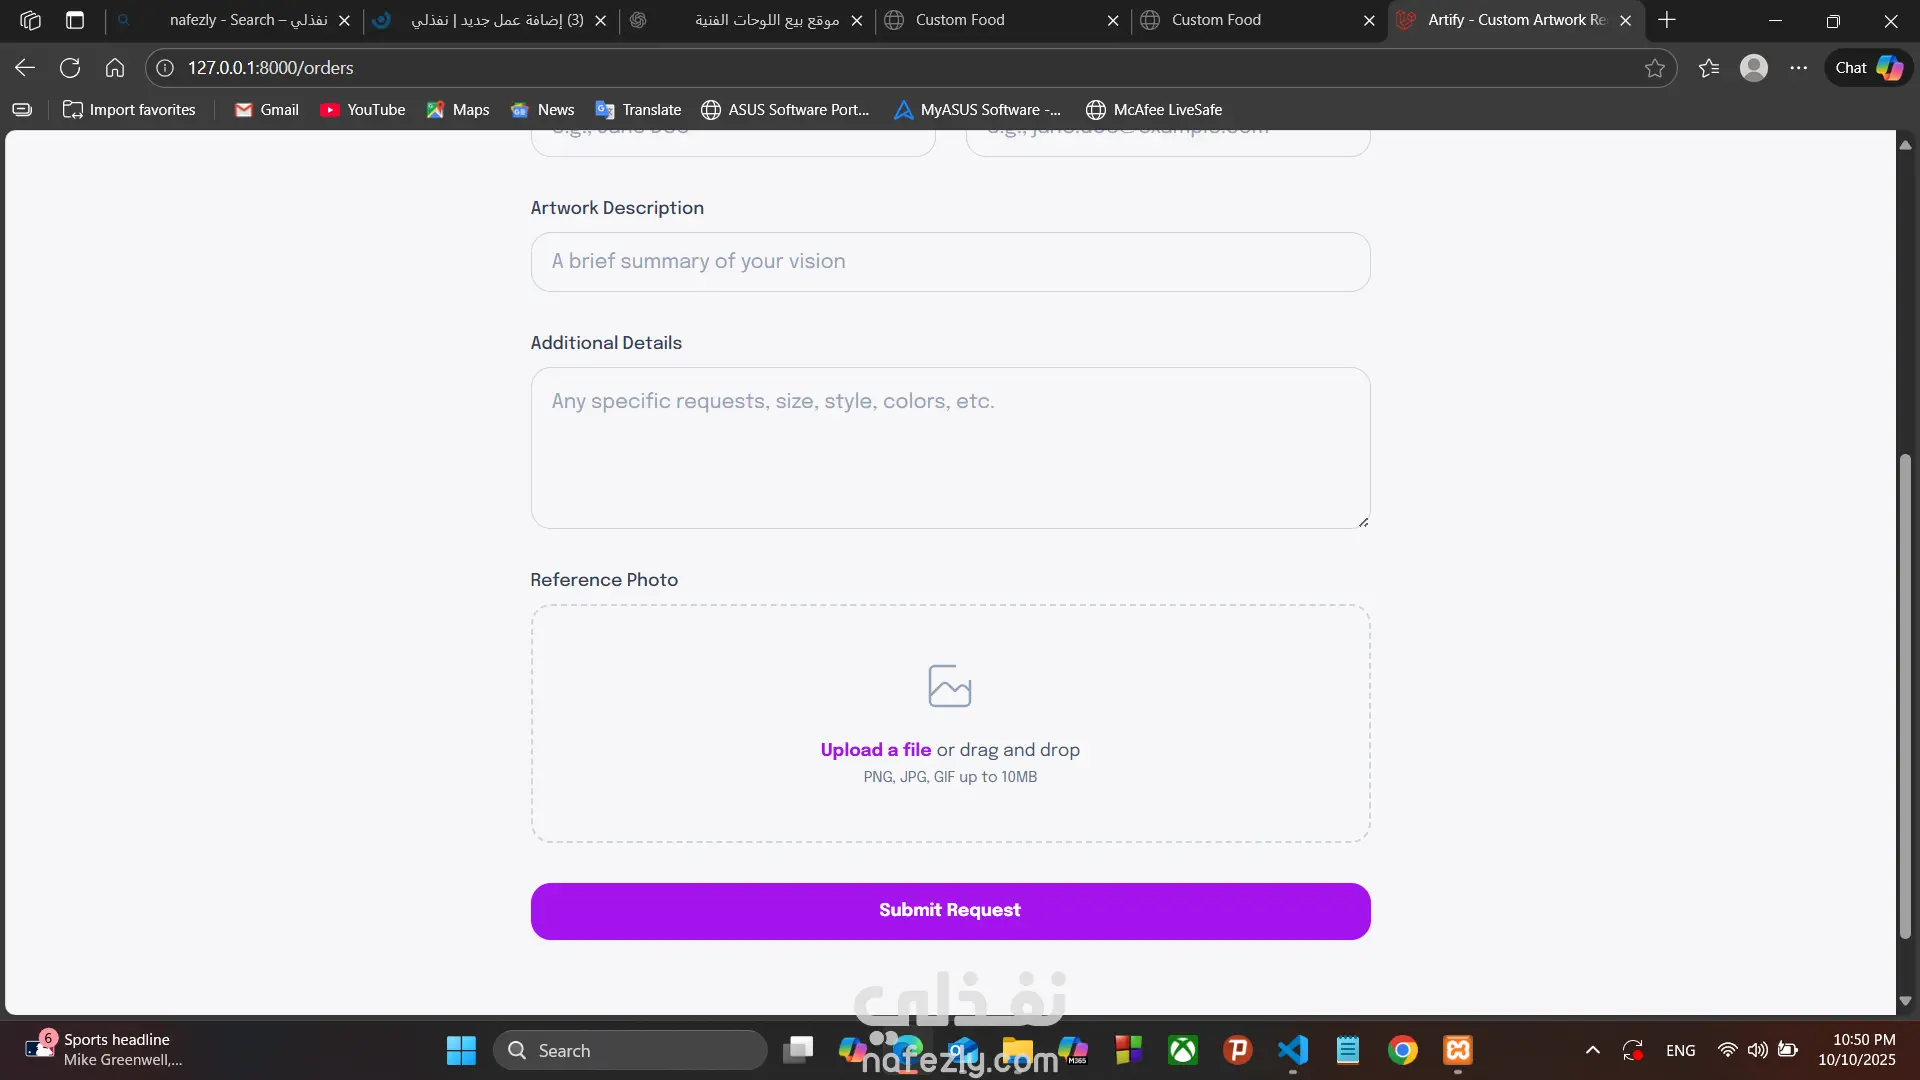Screen dimensions: 1920x1080
Task: Focus the Artwork Description input field
Action: [x=950, y=262]
